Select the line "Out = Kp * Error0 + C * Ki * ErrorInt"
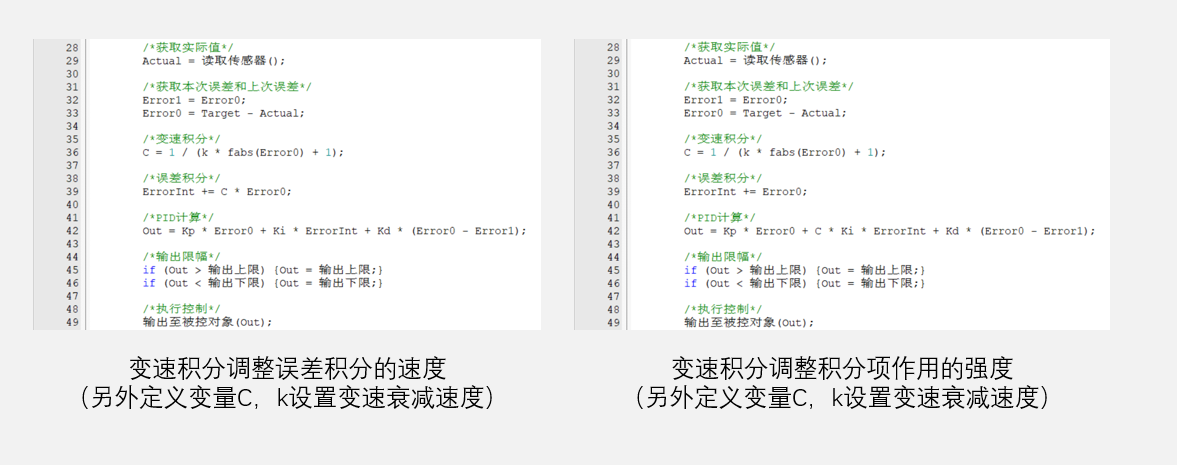Screen dimensions: 1177x465 point(889,231)
